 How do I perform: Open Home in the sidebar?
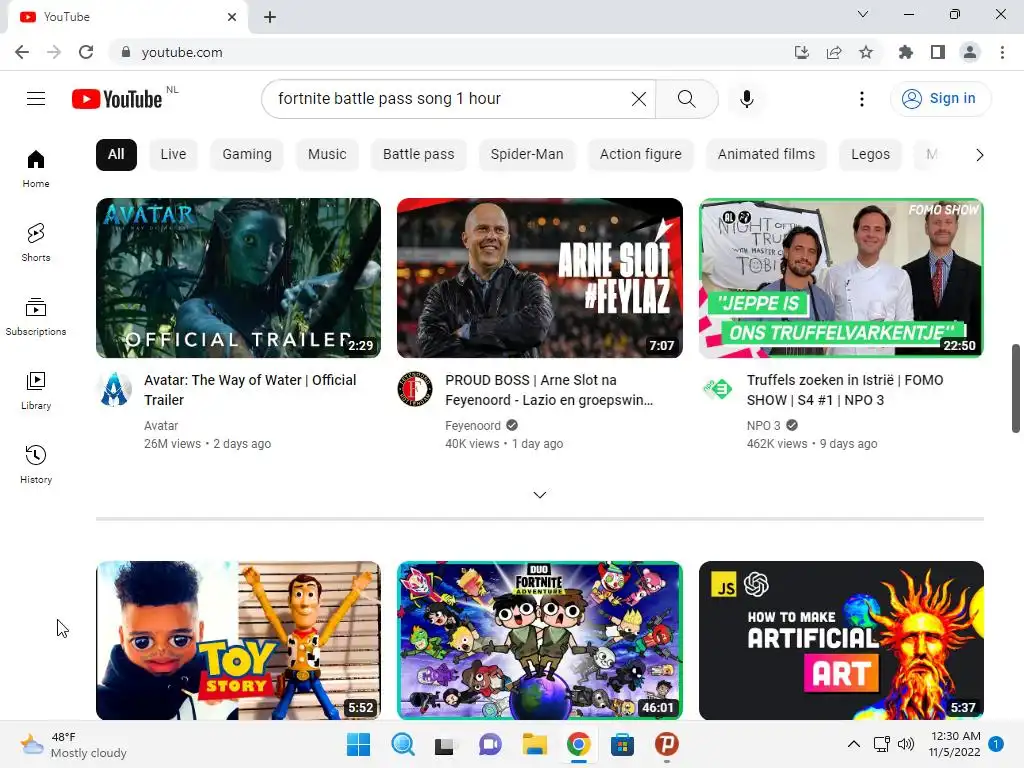[x=36, y=168]
